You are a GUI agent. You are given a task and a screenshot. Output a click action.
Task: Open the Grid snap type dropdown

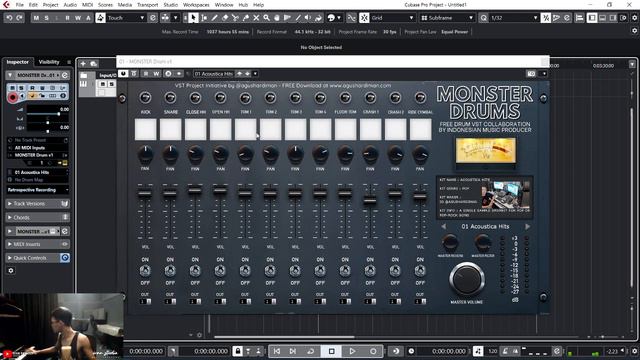tap(393, 18)
